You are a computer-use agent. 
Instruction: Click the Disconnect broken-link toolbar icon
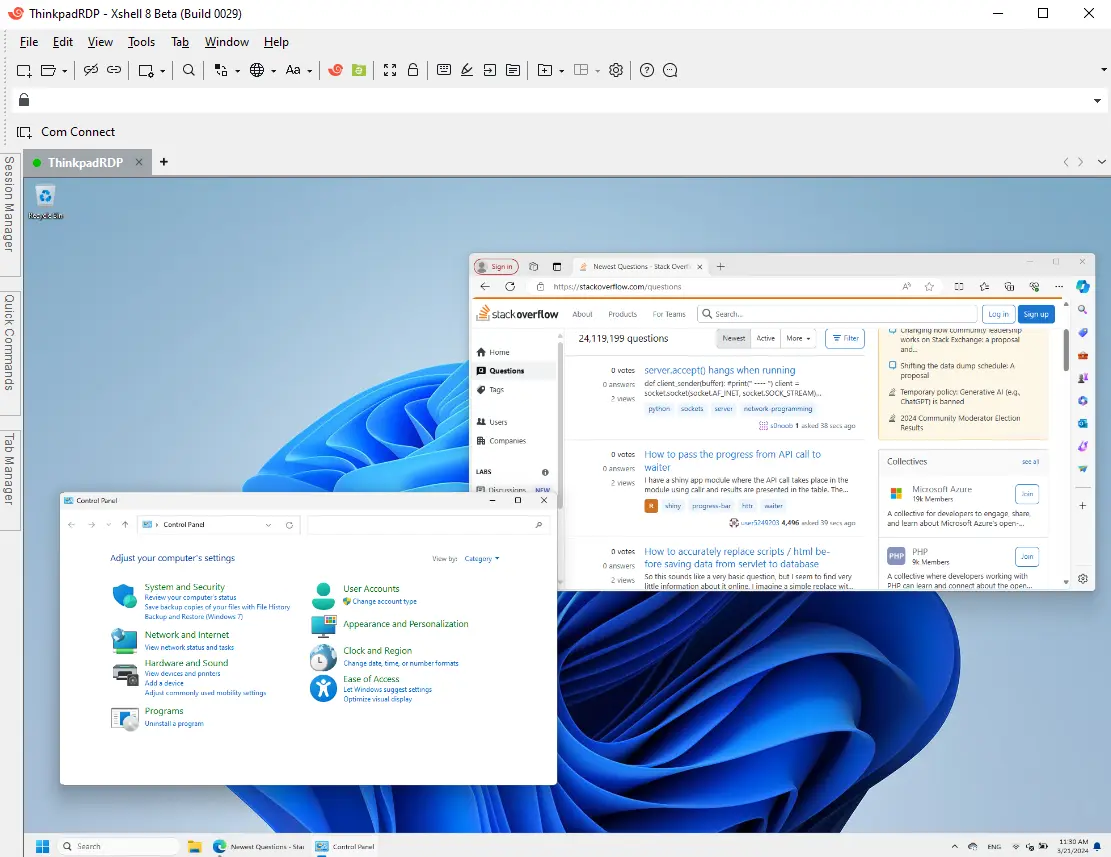91,70
